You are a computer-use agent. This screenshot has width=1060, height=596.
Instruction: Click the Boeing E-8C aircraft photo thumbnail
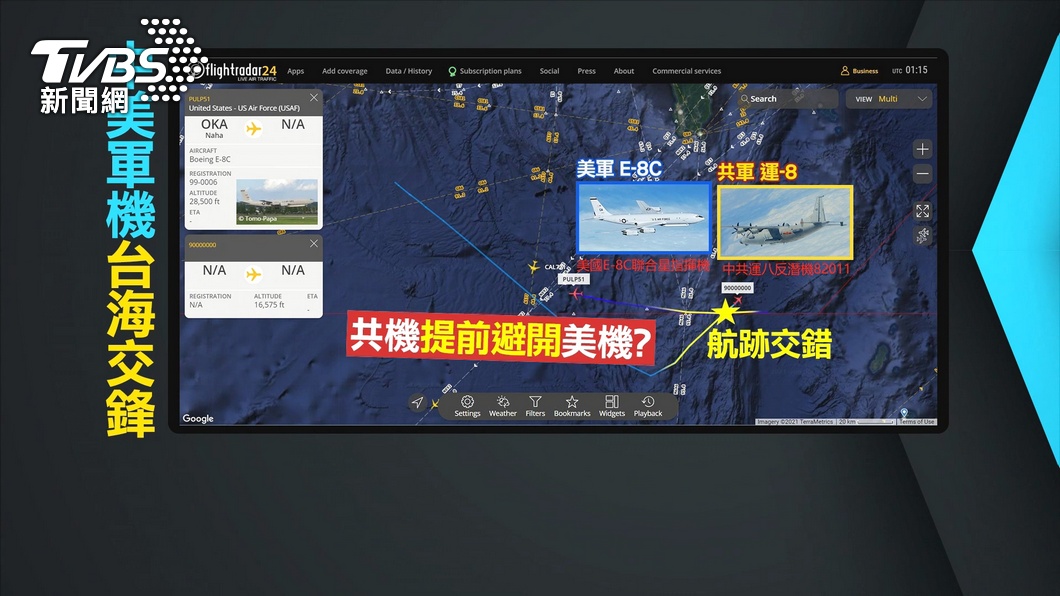[277, 201]
